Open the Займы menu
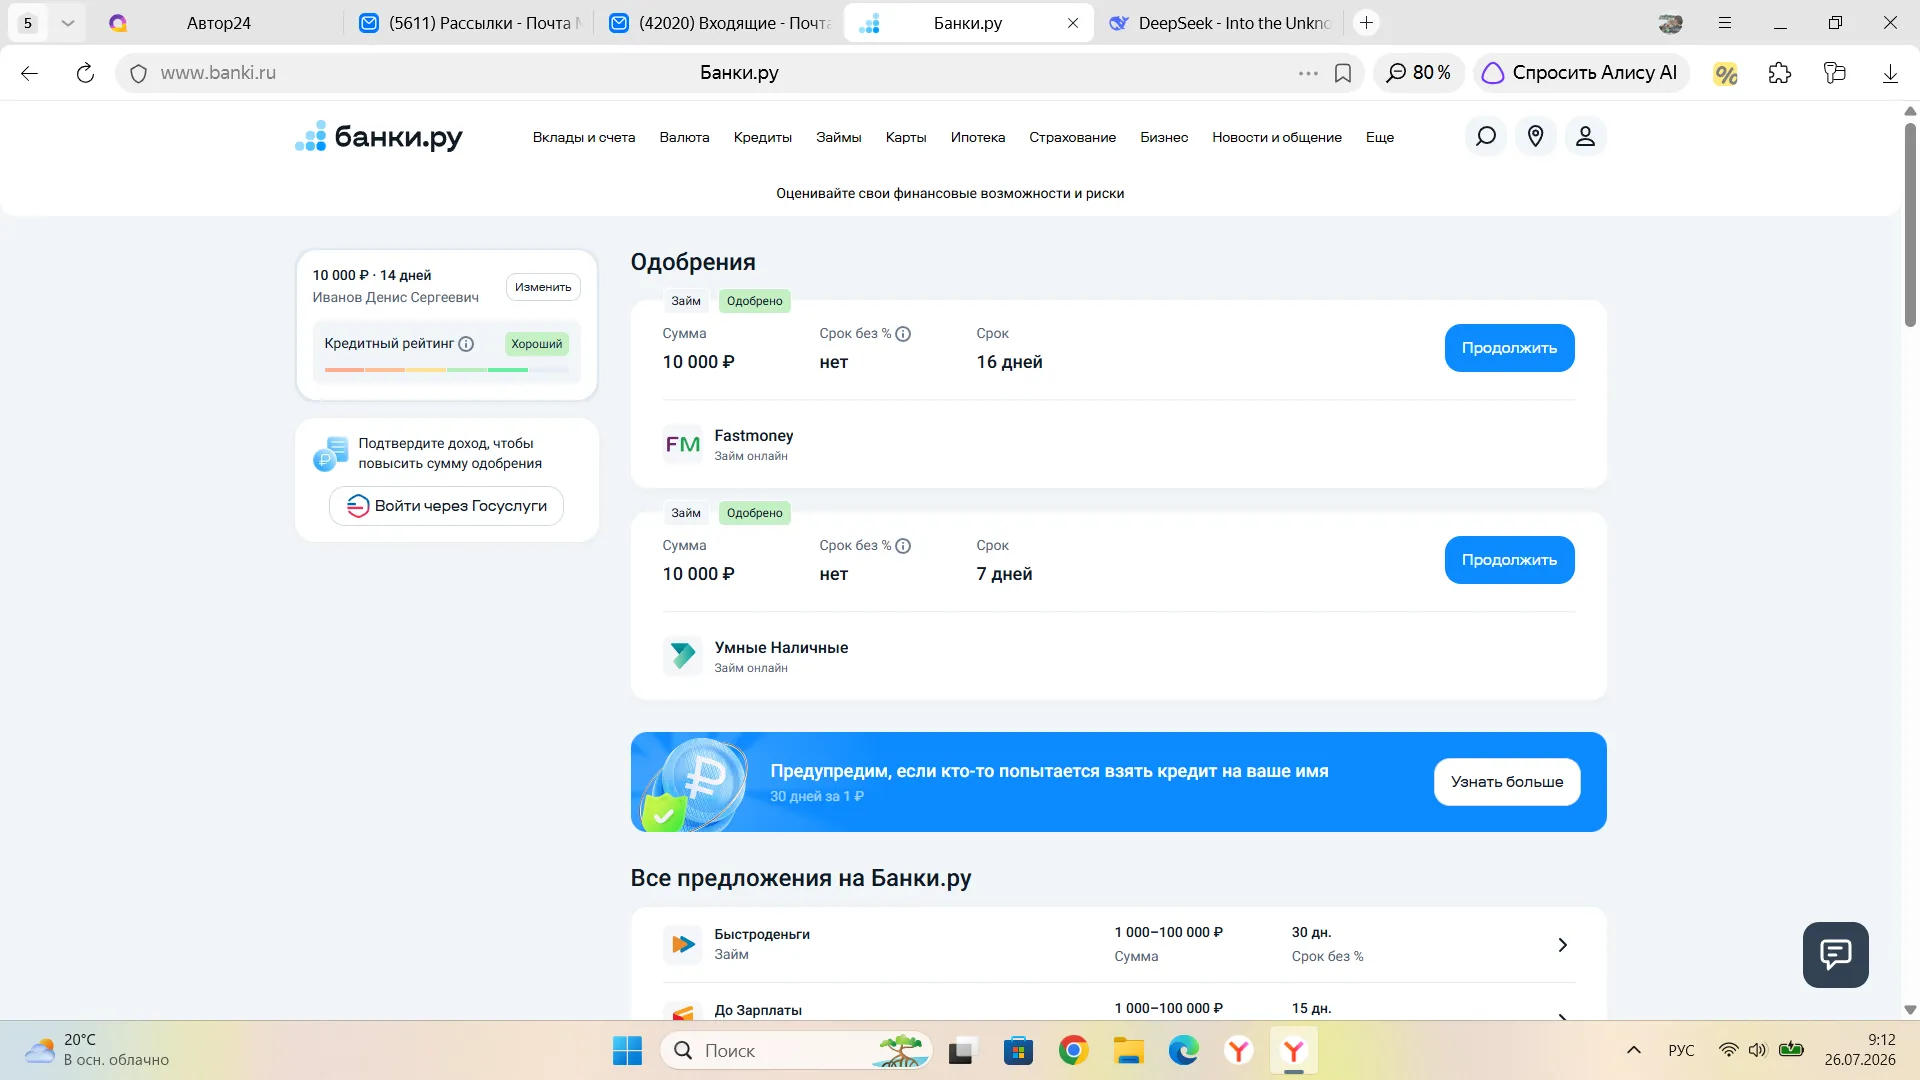This screenshot has height=1080, width=1920. click(839, 138)
